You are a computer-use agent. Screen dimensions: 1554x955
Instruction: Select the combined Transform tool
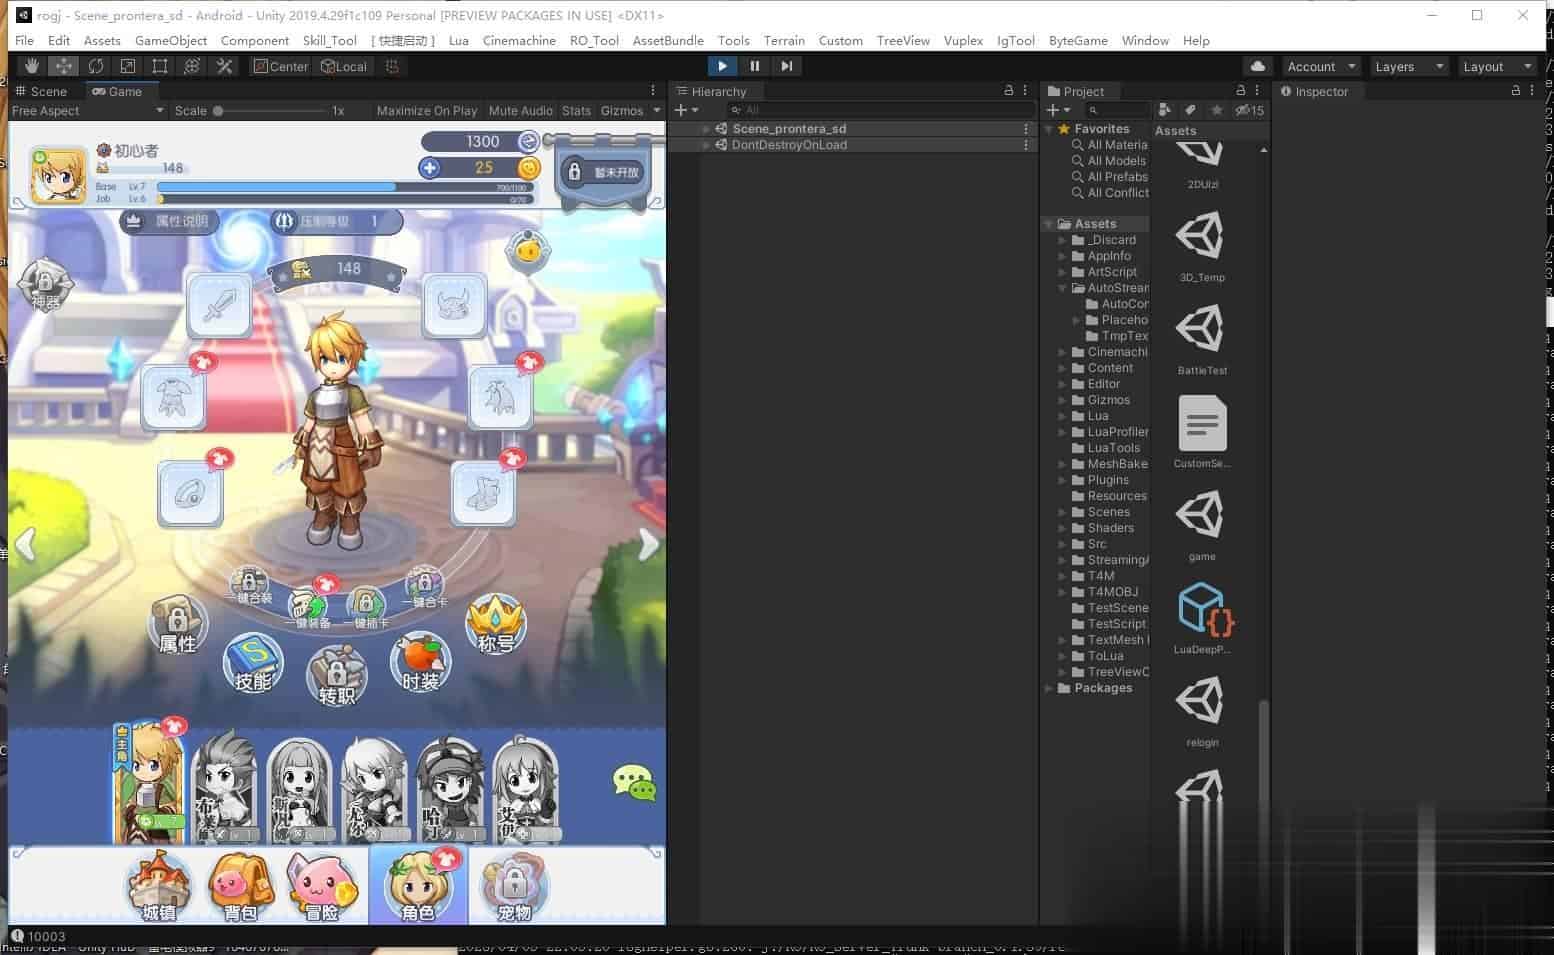pos(192,66)
